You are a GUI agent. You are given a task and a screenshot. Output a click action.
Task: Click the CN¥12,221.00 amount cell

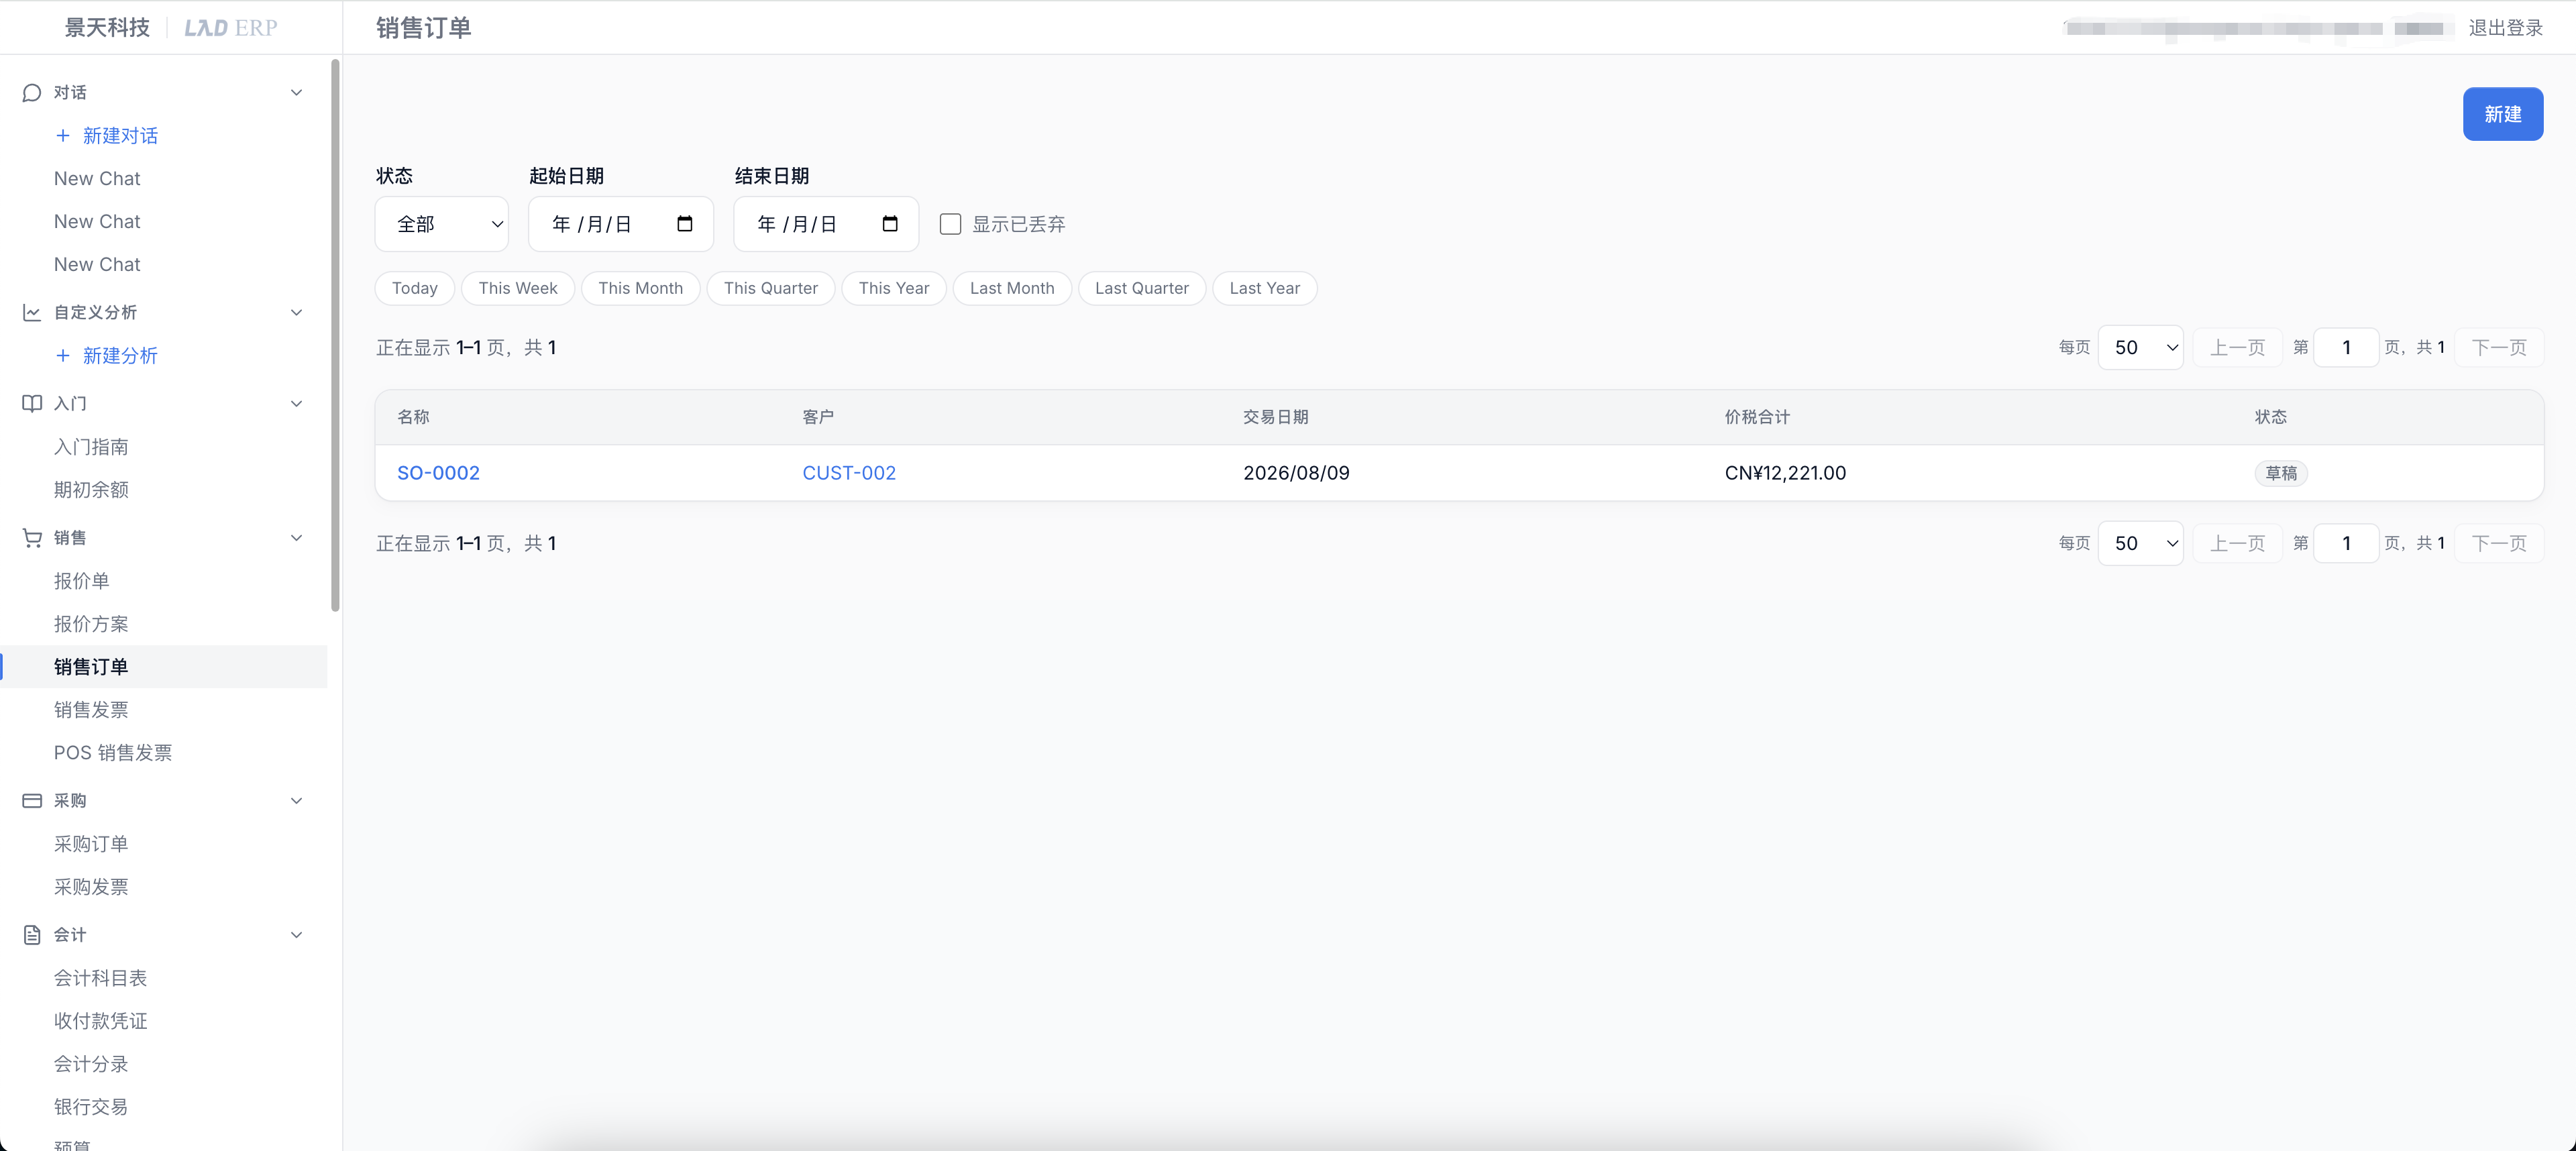pos(1785,472)
